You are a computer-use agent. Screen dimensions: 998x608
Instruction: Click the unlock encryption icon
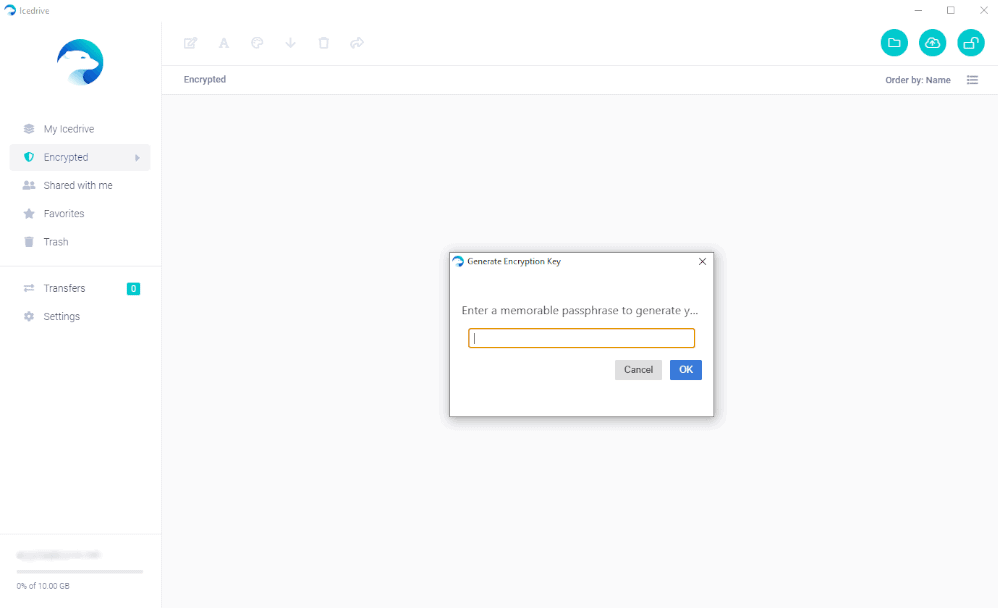(970, 43)
